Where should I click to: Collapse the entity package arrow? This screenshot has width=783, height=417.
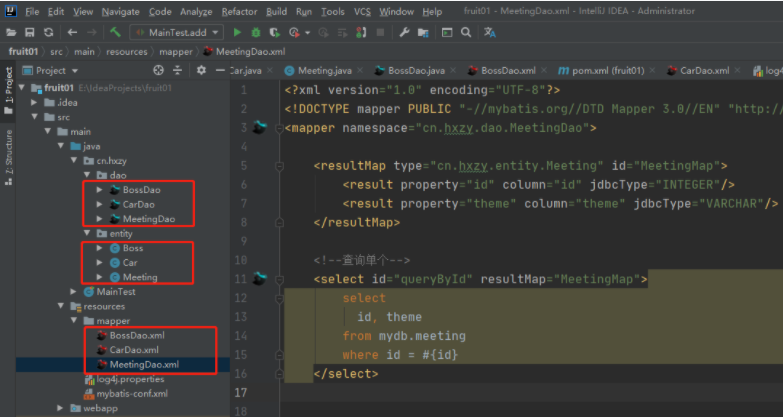point(87,233)
